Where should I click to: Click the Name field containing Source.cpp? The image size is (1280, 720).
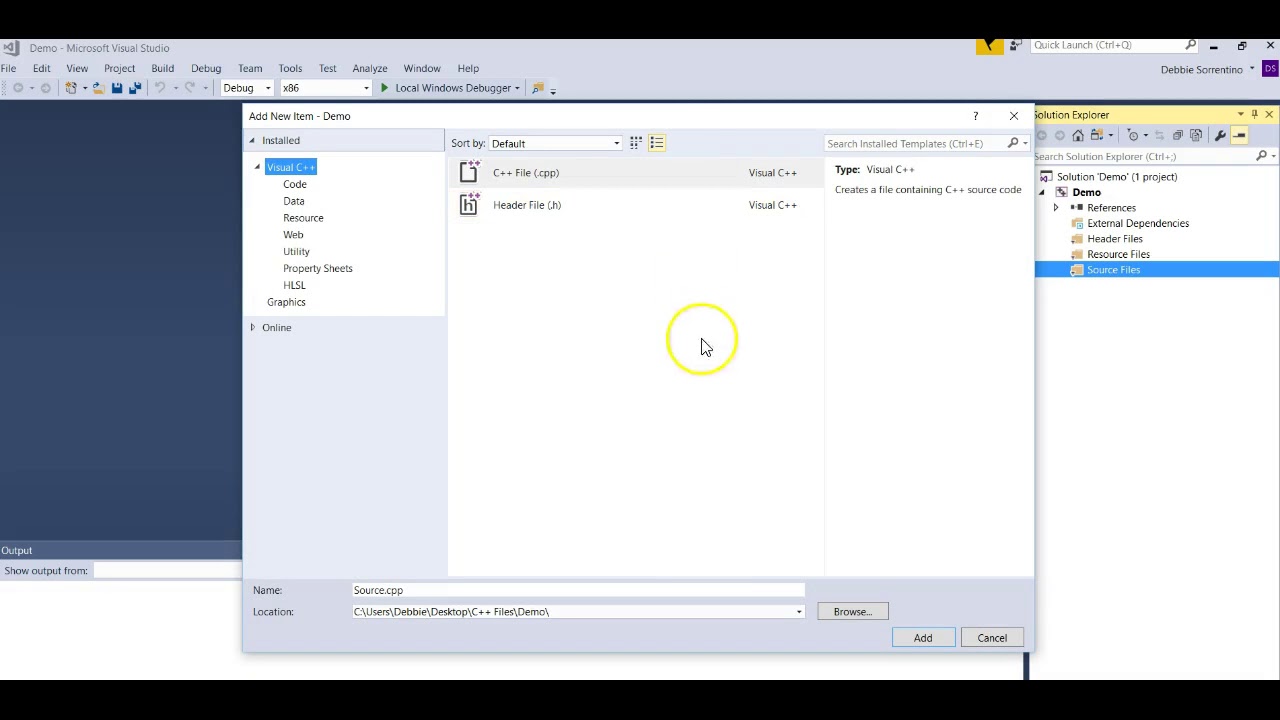tap(578, 590)
